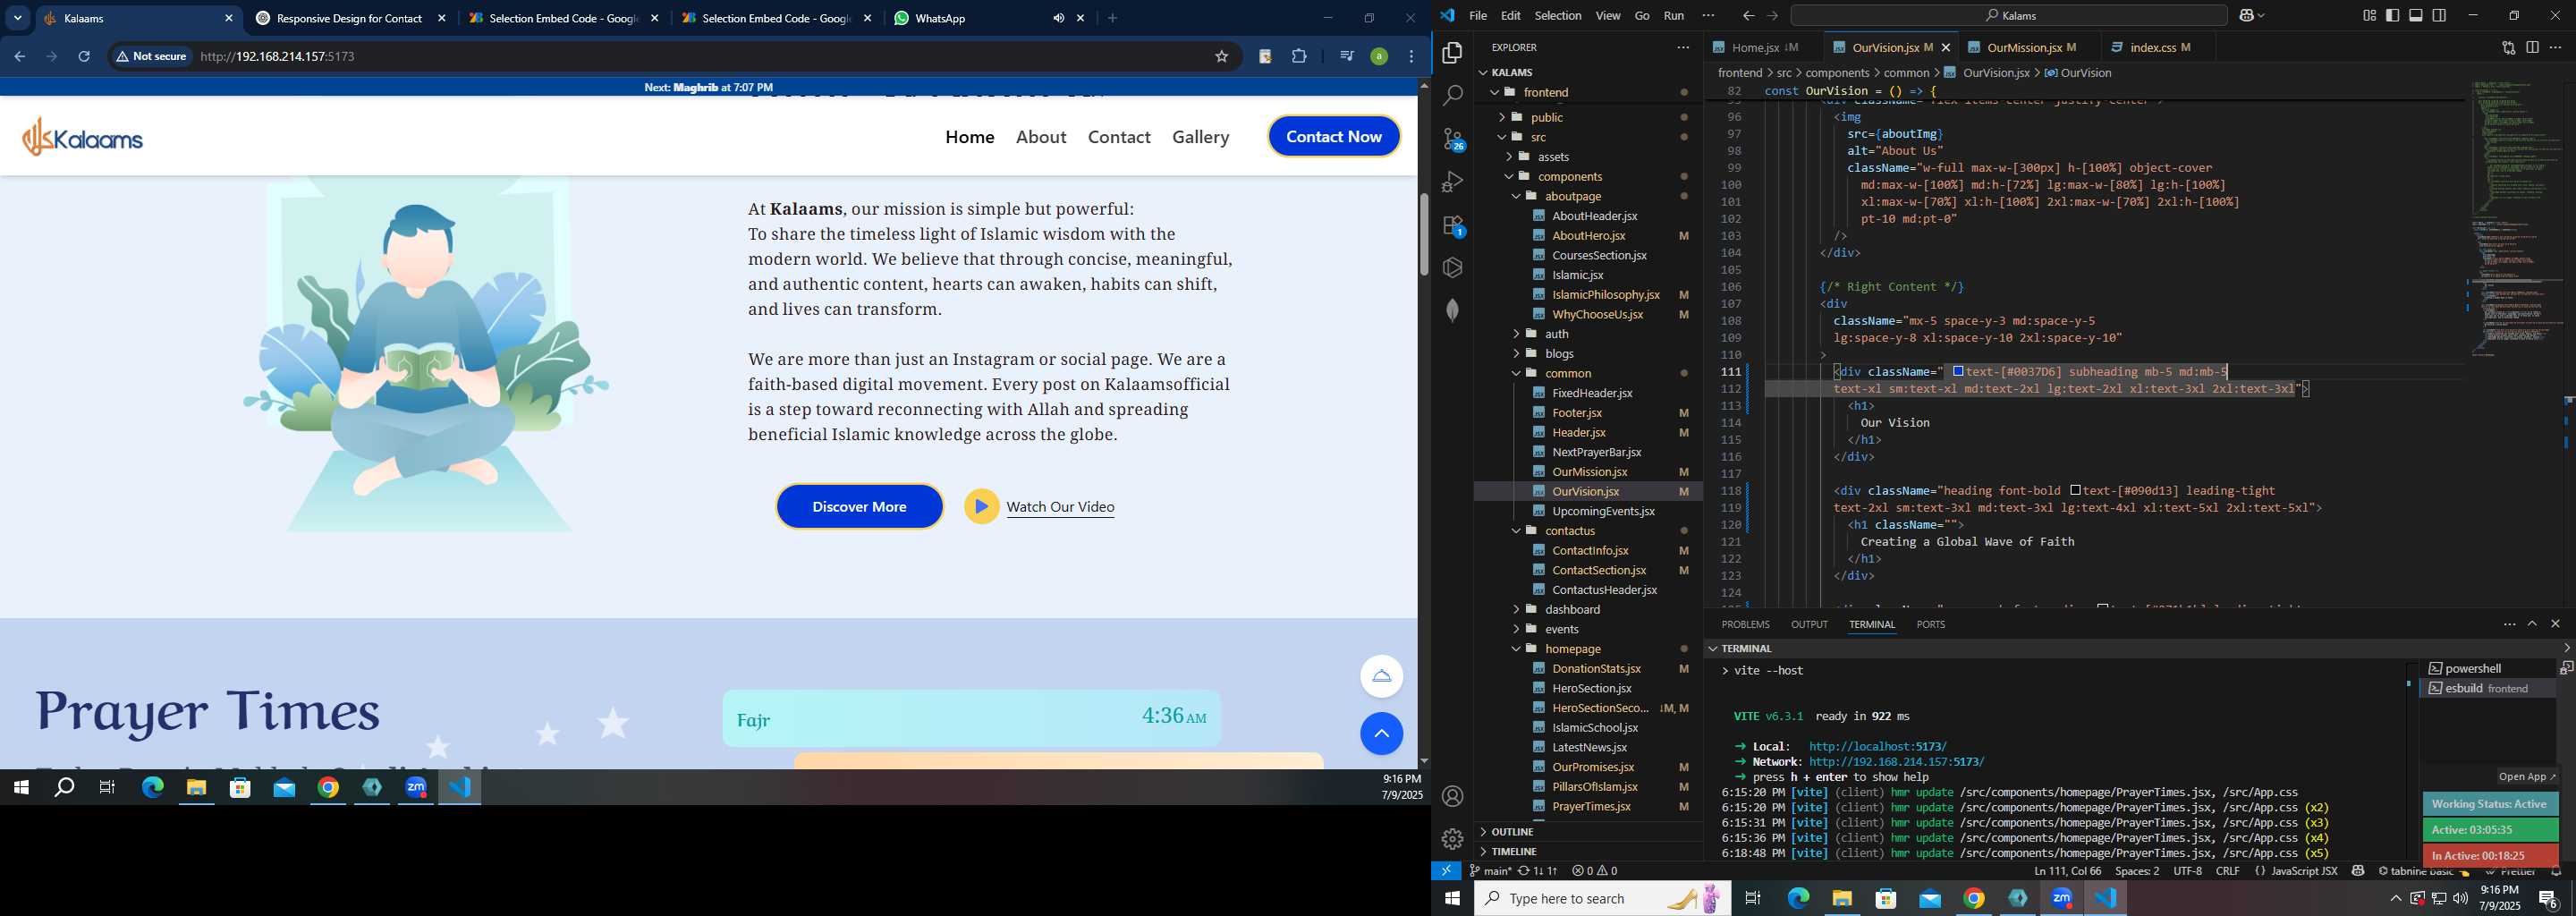The width and height of the screenshot is (2576, 916).
Task: Open the Search view in VS Code activity bar
Action: 1452,96
